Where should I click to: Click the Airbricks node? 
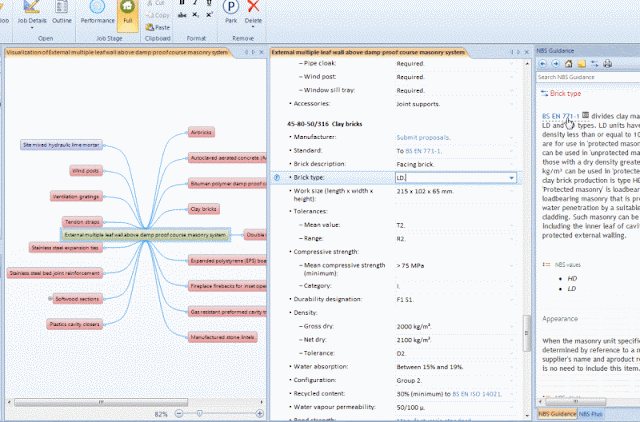tap(201, 132)
